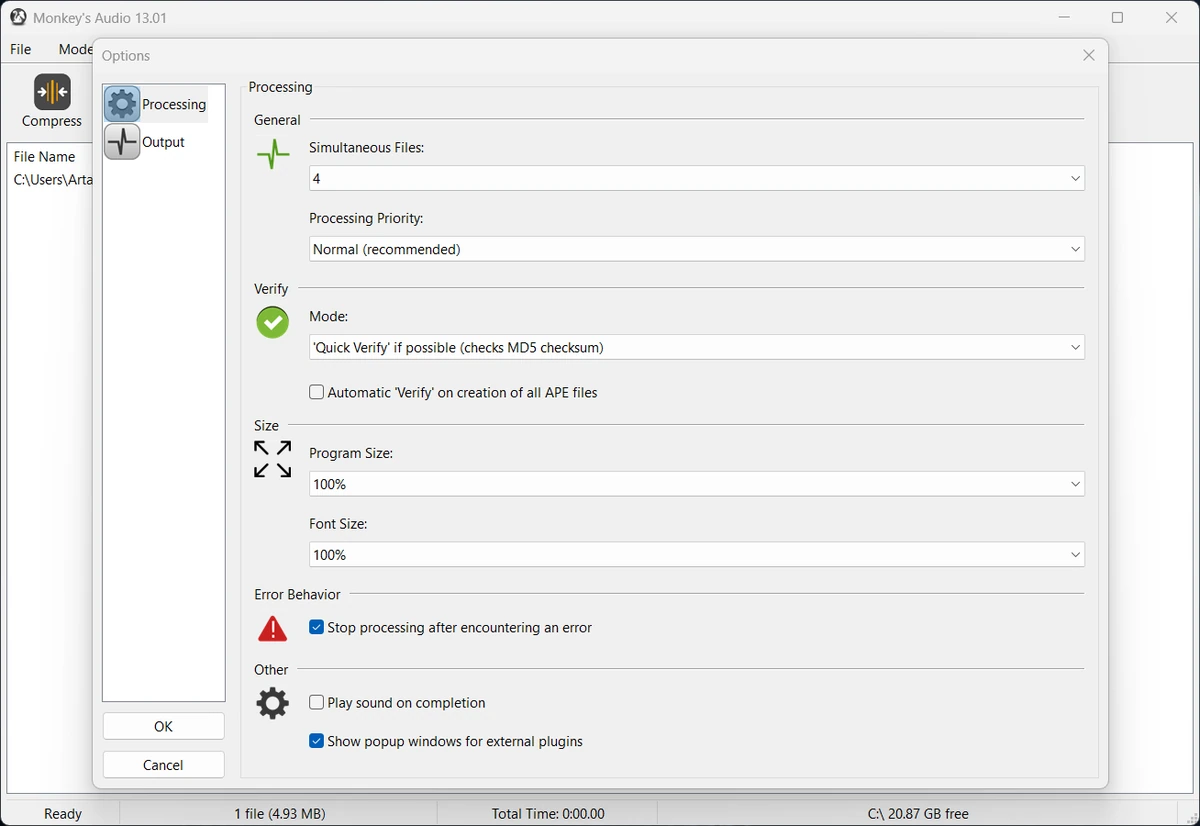Viewport: 1200px width, 826px height.
Task: Close the Options dialog with X
Action: click(1089, 56)
